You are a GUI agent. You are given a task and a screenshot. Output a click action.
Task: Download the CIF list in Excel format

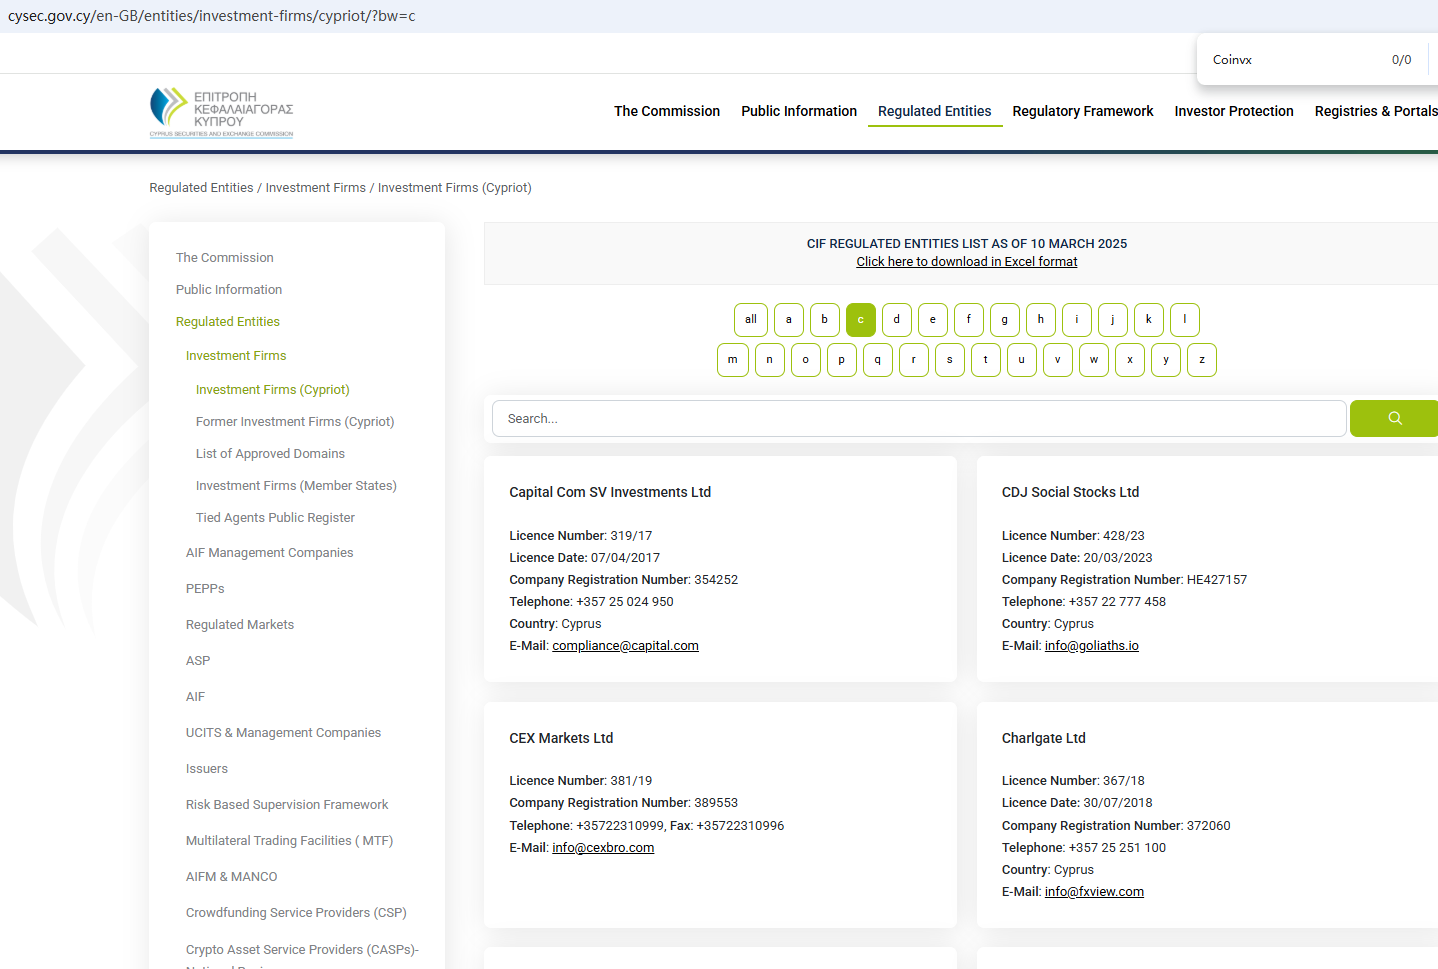click(x=967, y=262)
